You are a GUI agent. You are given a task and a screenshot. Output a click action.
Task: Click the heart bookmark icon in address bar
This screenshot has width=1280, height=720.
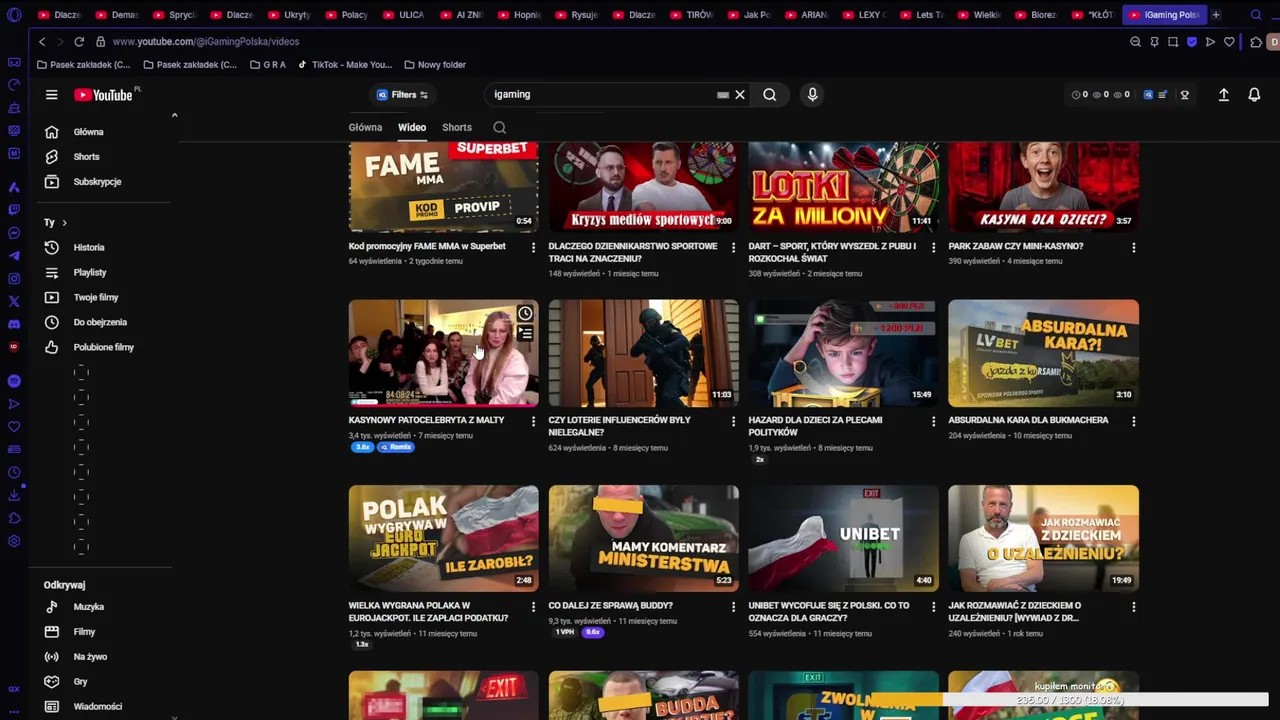[1229, 42]
